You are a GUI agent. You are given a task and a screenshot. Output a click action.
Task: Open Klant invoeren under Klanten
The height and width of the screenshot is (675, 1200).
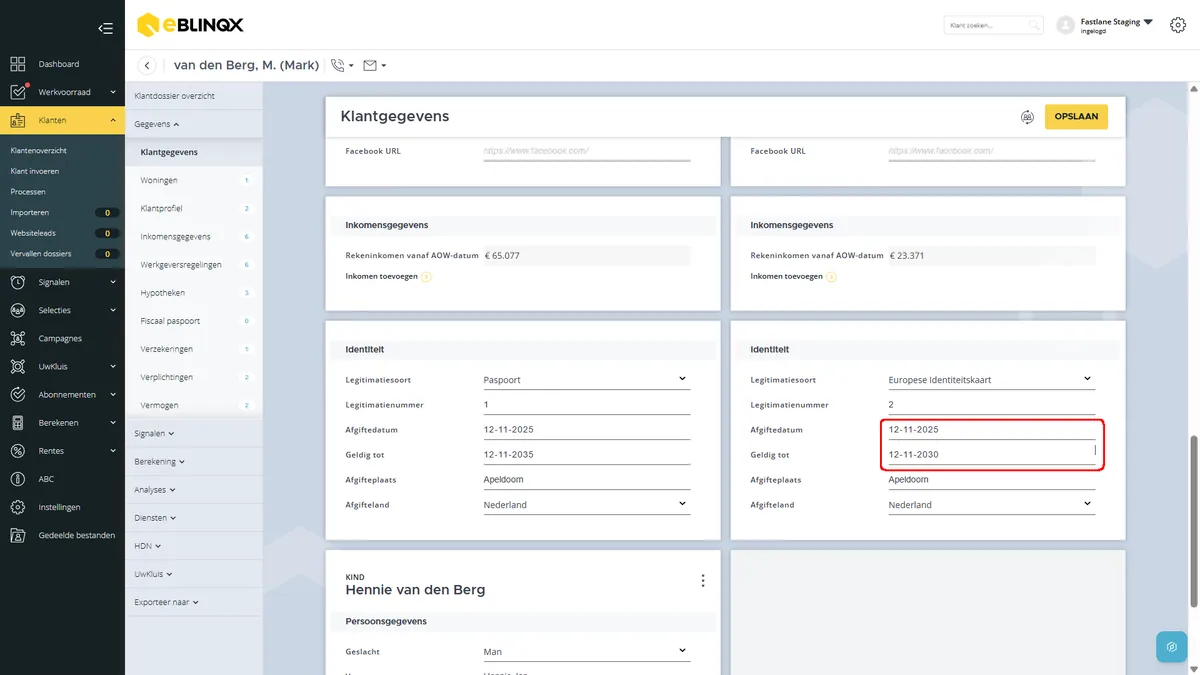point(35,171)
